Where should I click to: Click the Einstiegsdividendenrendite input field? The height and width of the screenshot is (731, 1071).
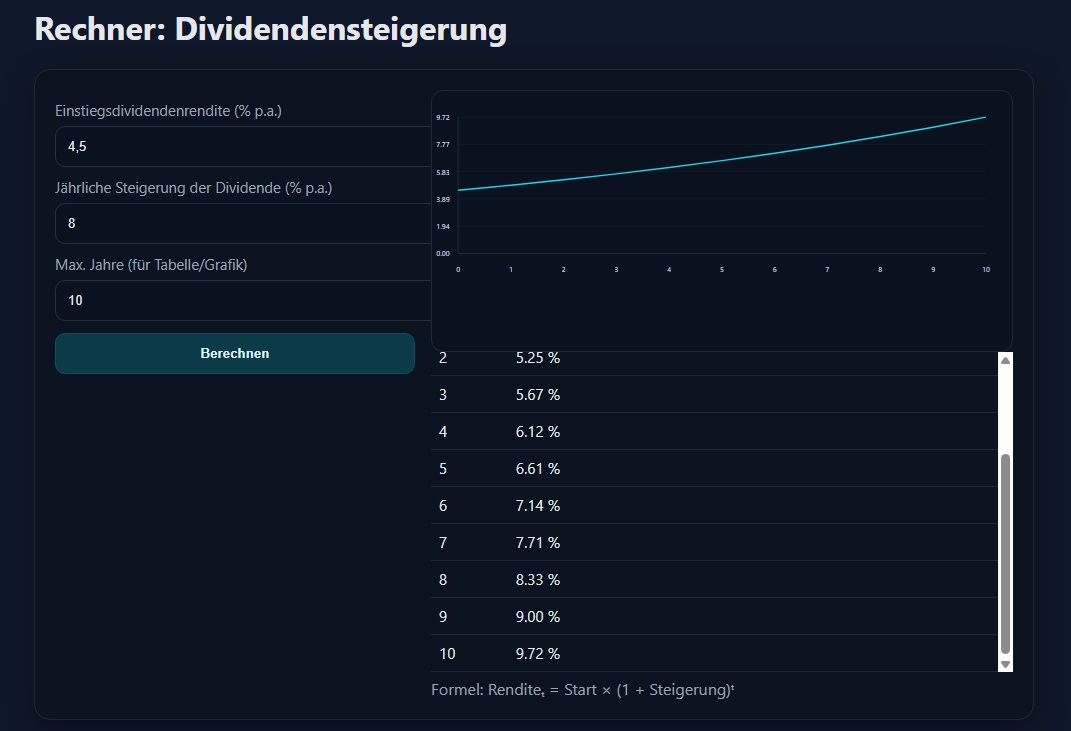tap(240, 146)
